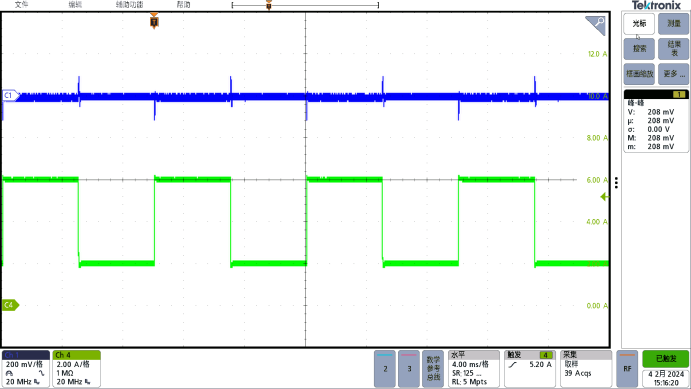Screen dimensions: 691x389
Task: Open the acquisition 39 Acqs badge
Action: point(586,369)
